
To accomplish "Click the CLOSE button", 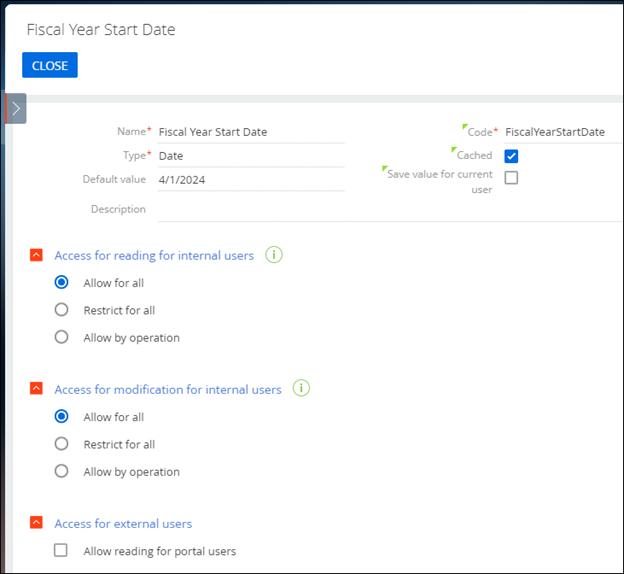I will point(49,65).
